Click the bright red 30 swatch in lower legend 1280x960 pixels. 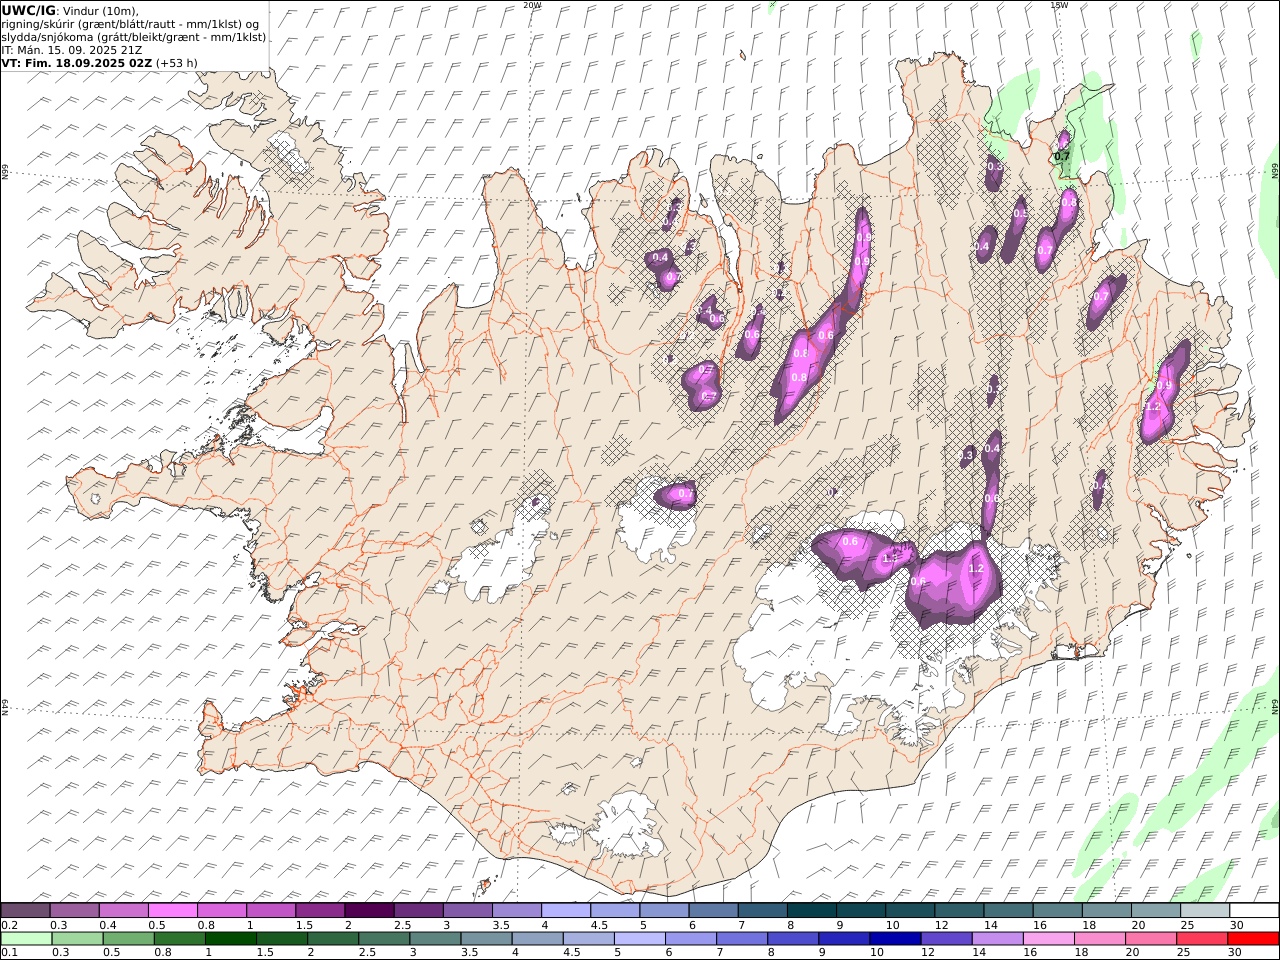pos(1253,939)
